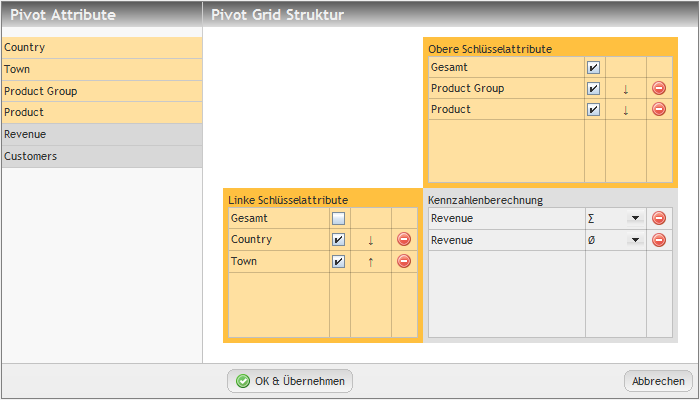The width and height of the screenshot is (700, 400).
Task: Remove Product Group from upper key attributes
Action: (658, 88)
